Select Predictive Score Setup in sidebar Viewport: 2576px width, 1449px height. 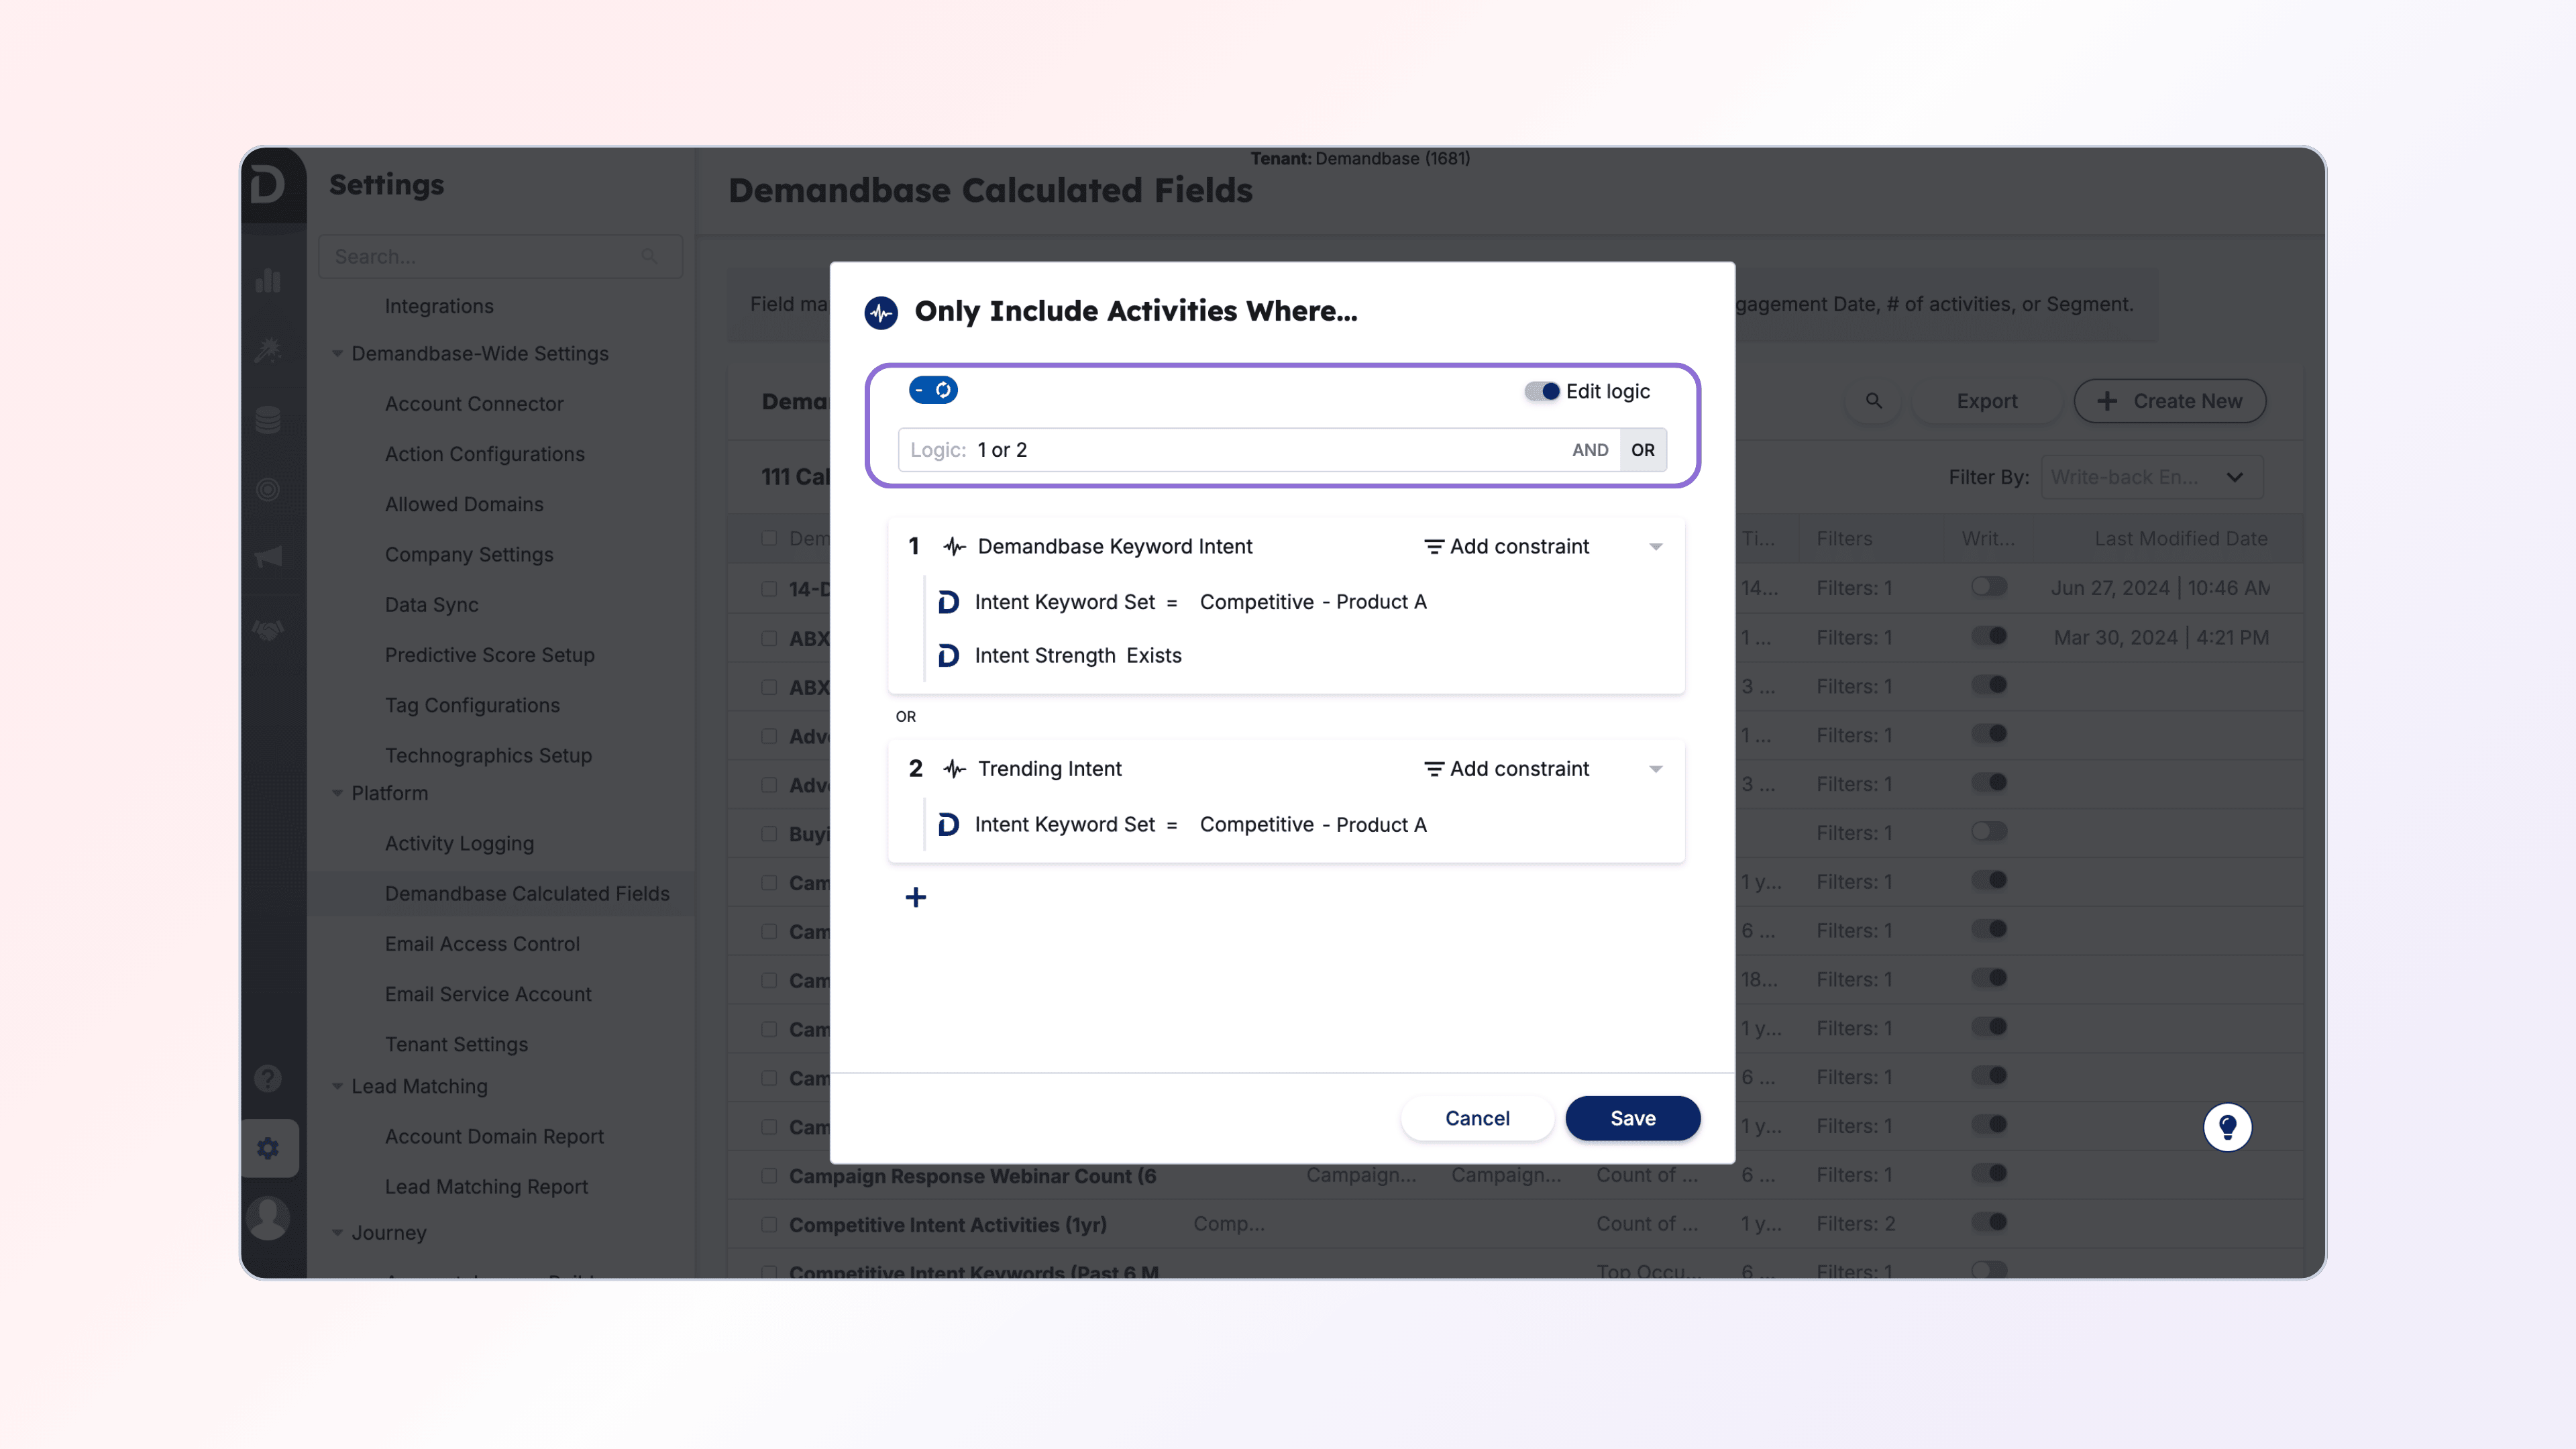tap(489, 654)
